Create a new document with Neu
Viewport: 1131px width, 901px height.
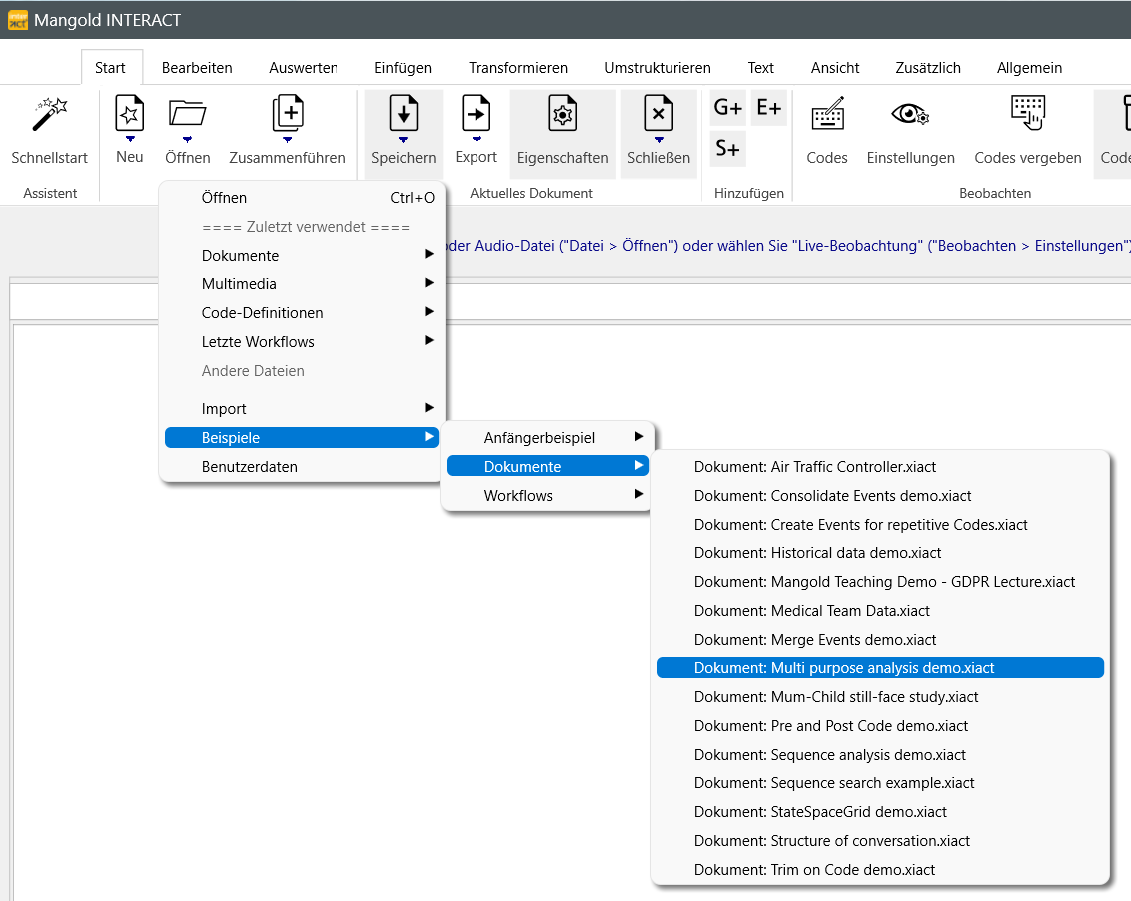[130, 113]
